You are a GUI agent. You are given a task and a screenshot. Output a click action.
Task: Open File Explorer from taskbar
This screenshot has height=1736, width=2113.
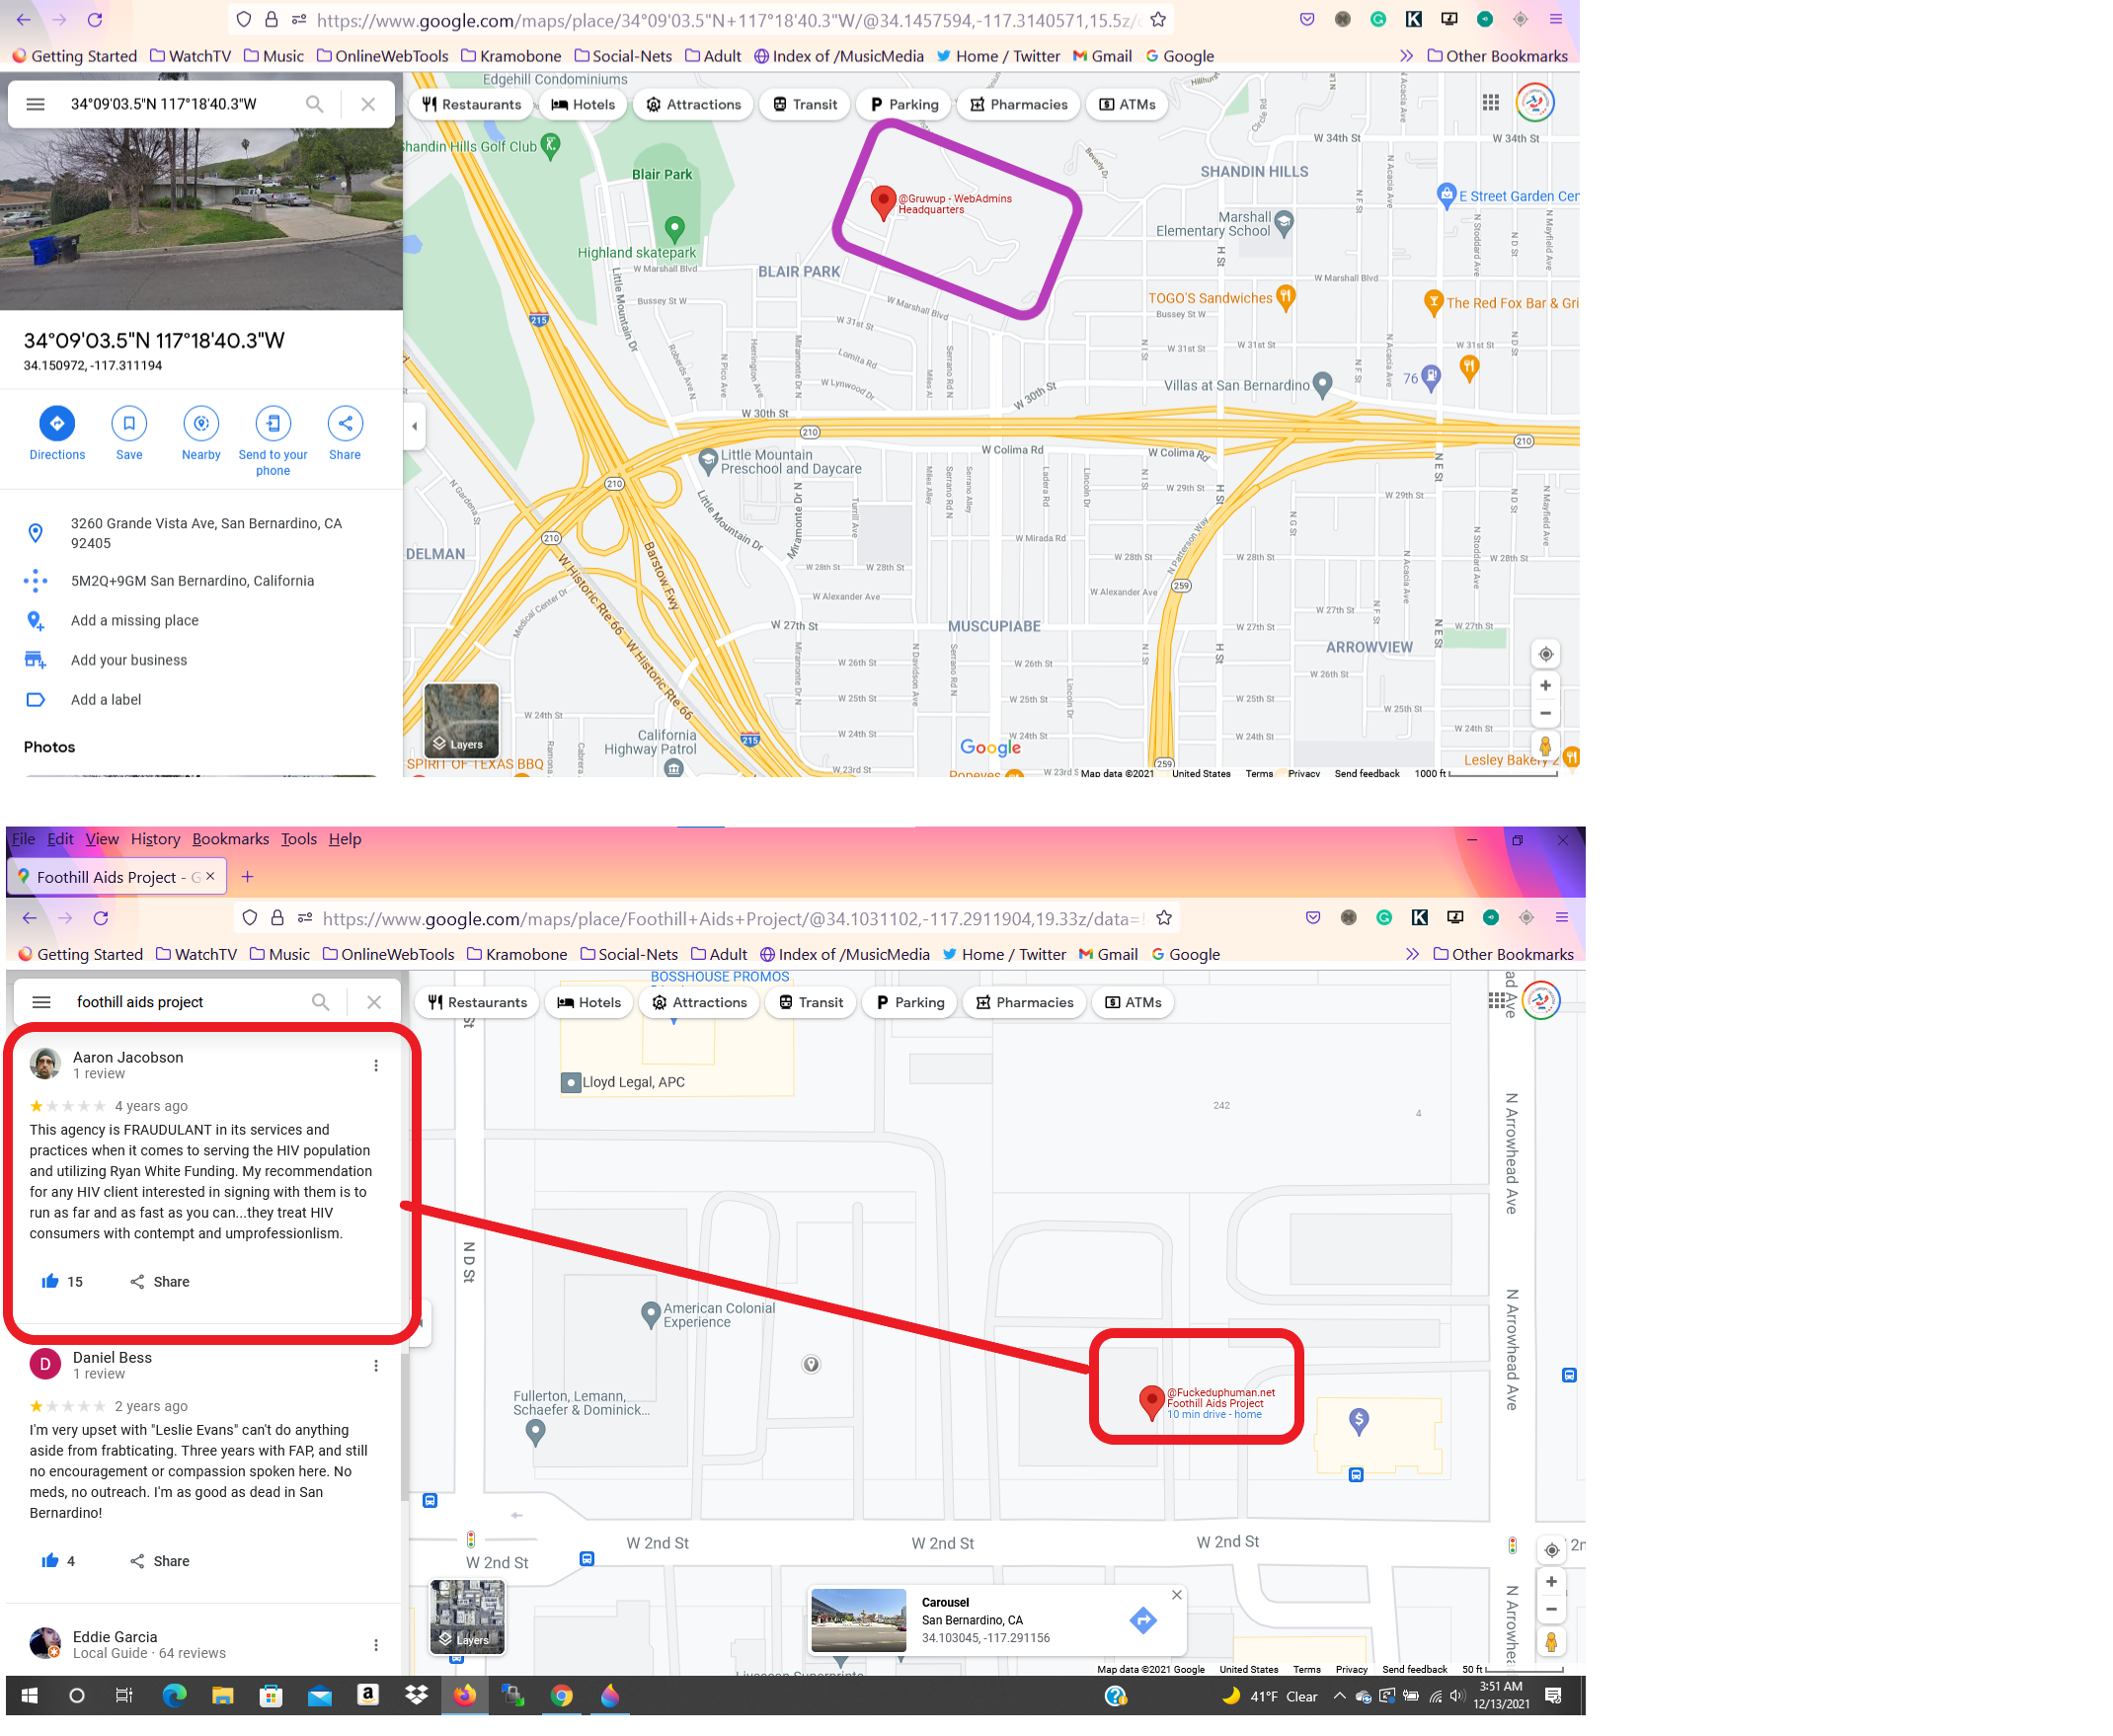[222, 1696]
